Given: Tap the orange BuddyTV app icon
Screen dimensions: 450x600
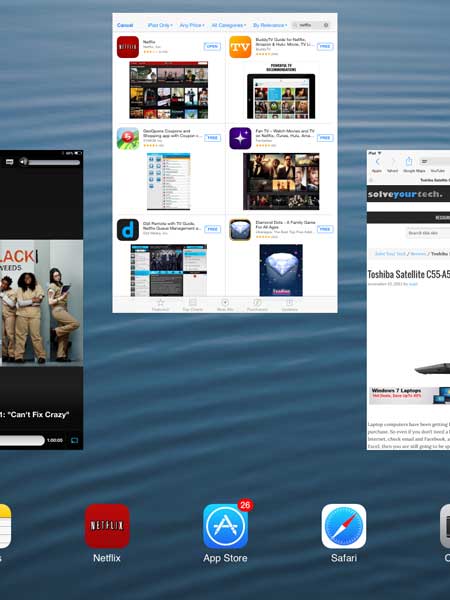Looking at the screenshot, I should 240,47.
